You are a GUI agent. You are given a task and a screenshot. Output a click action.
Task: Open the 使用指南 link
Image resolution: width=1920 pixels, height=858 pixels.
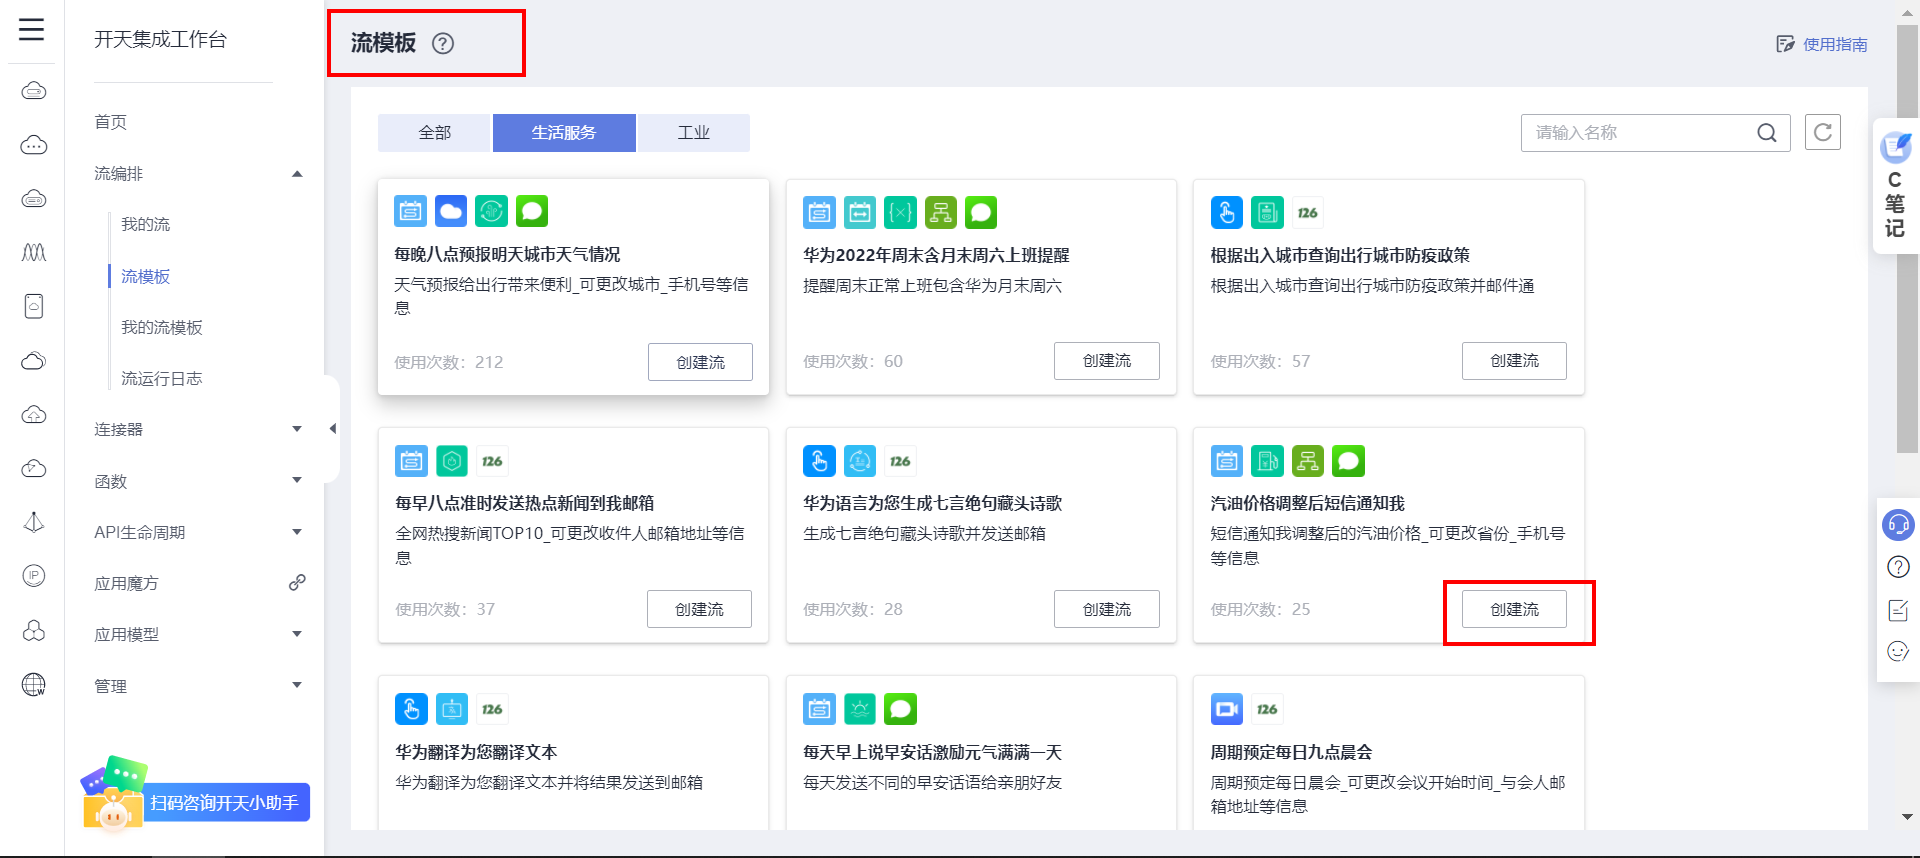tap(1822, 44)
